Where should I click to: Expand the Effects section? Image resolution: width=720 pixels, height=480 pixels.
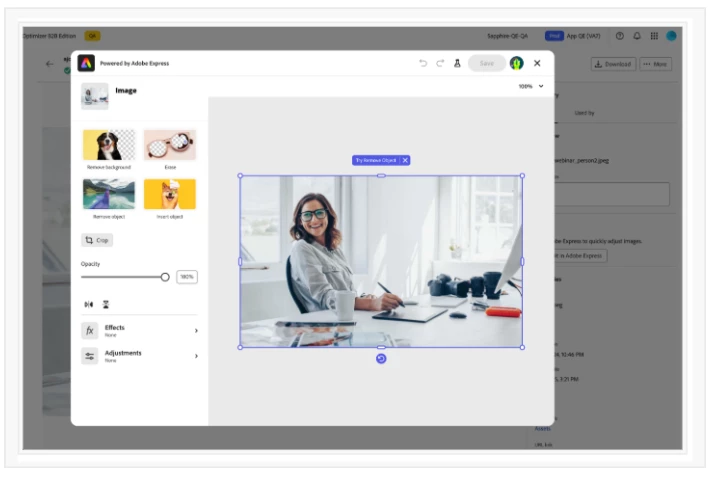point(140,331)
